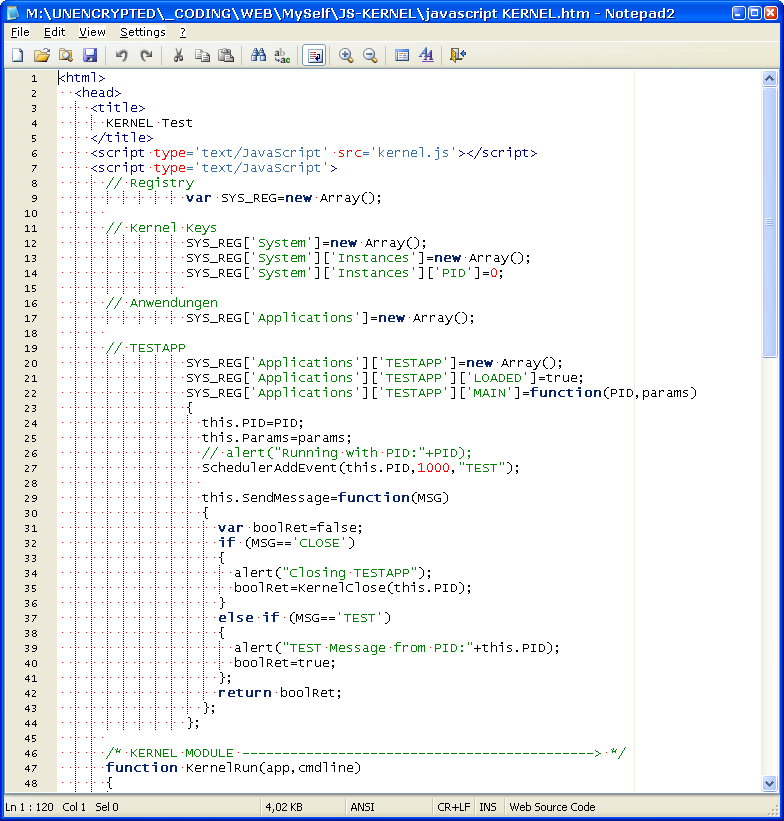Click the 'CR+LF' line ending status
The width and height of the screenshot is (784, 821).
454,807
